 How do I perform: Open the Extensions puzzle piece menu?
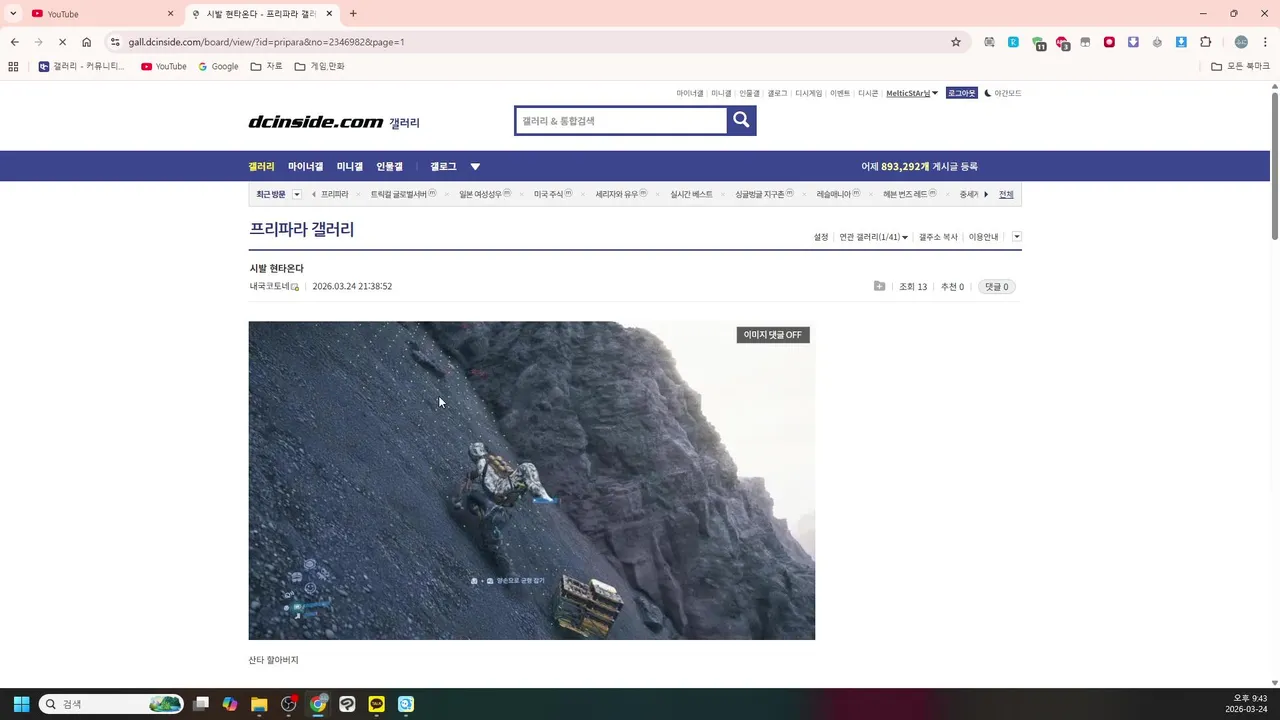tap(1205, 42)
